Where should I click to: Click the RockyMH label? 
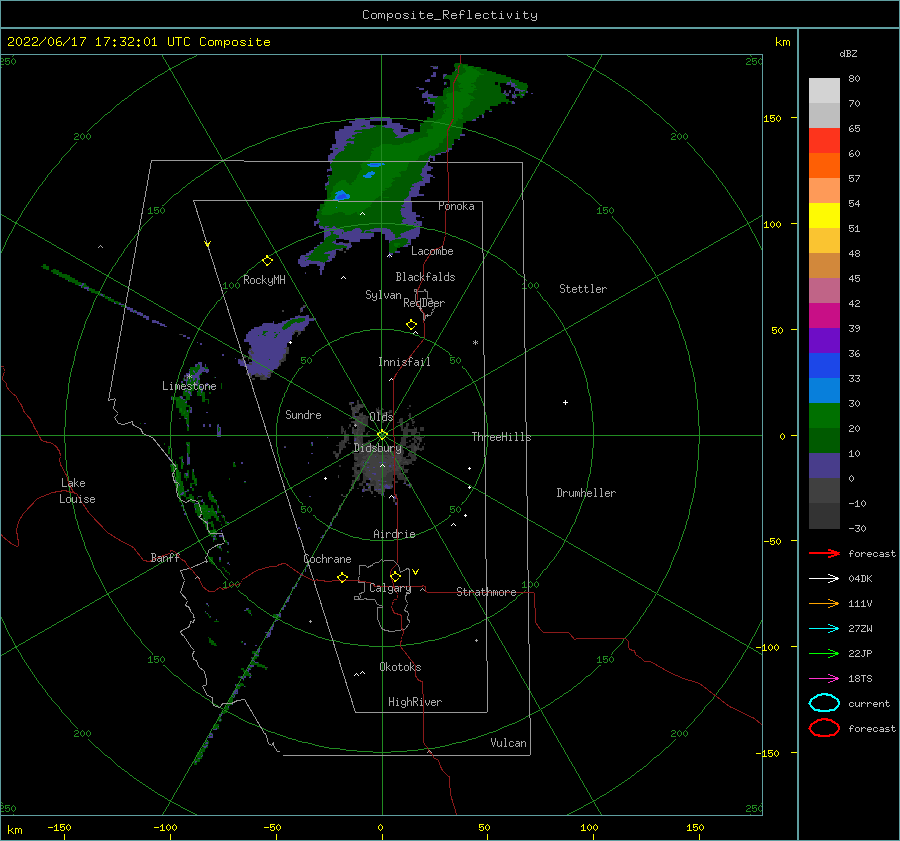264,280
